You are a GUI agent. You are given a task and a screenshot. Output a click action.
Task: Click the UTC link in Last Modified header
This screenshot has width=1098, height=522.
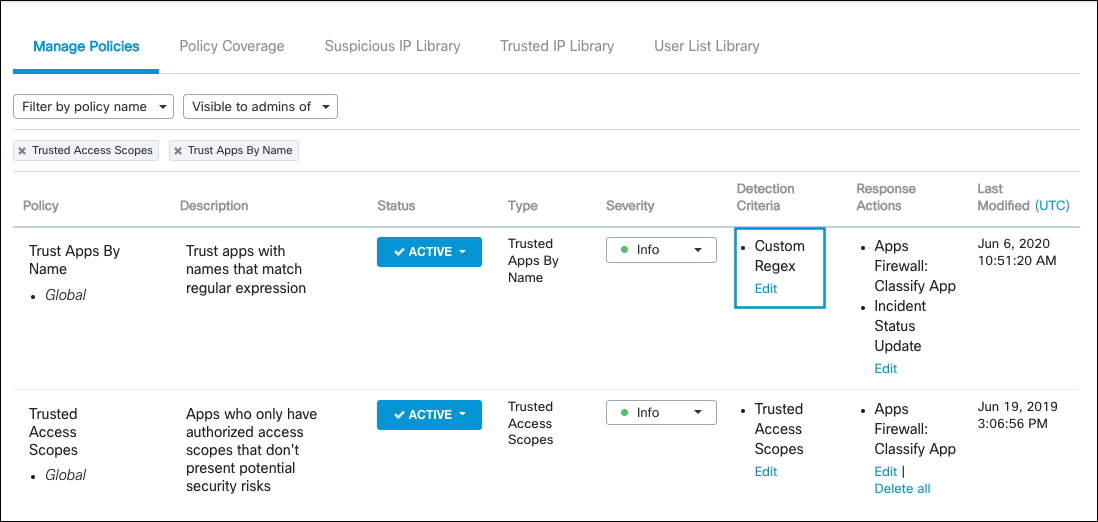tap(1052, 206)
